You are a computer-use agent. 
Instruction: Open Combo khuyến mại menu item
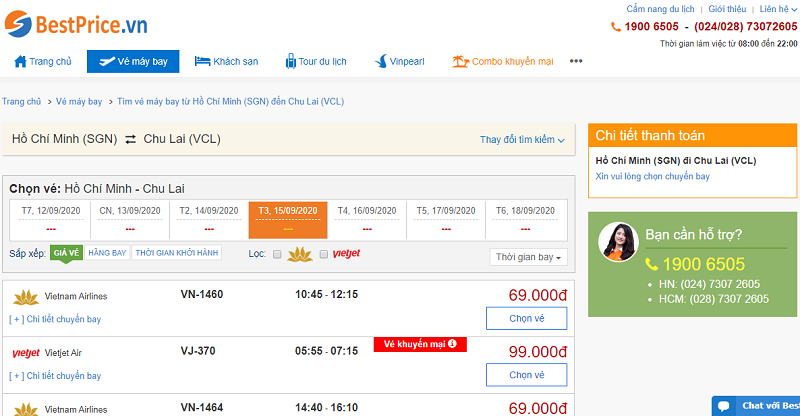point(503,61)
